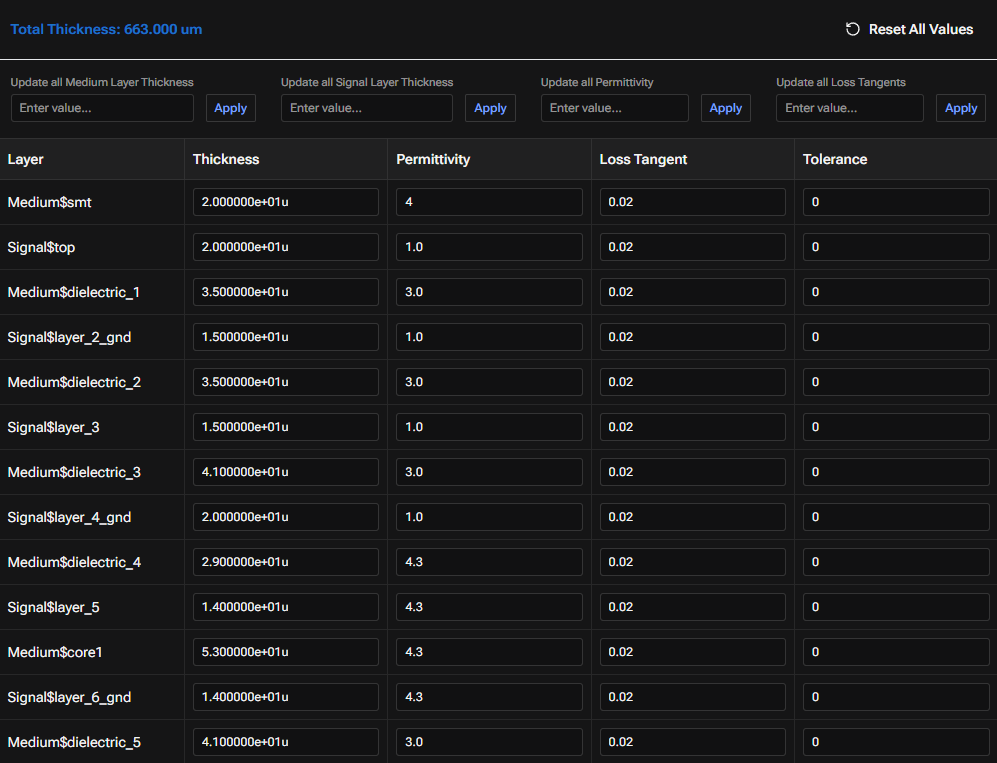Viewport: 997px width, 763px height.
Task: Apply the permittivity update to all layers
Action: click(x=725, y=108)
